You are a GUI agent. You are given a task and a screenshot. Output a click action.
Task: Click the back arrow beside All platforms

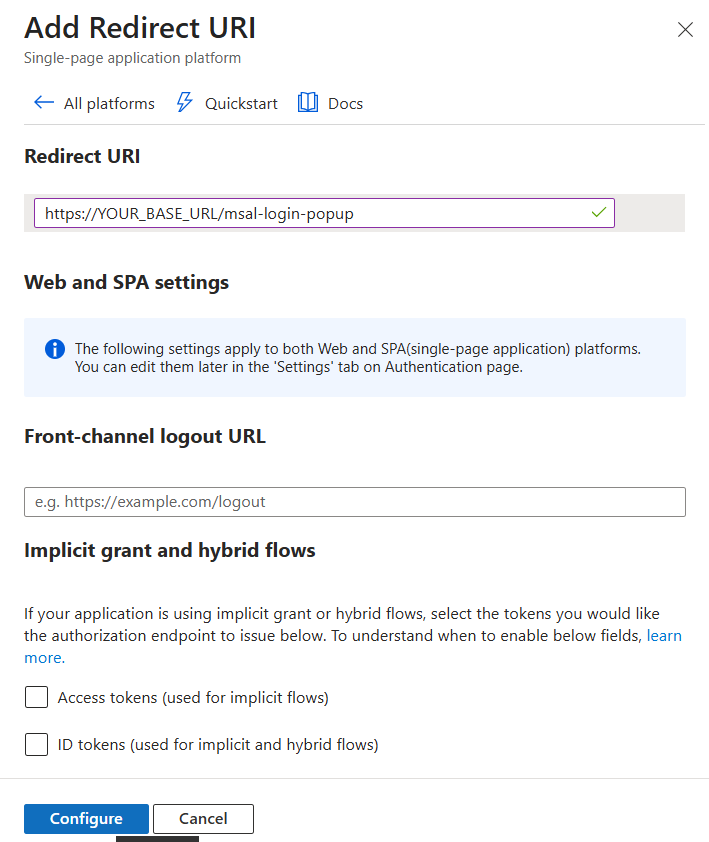pos(43,103)
